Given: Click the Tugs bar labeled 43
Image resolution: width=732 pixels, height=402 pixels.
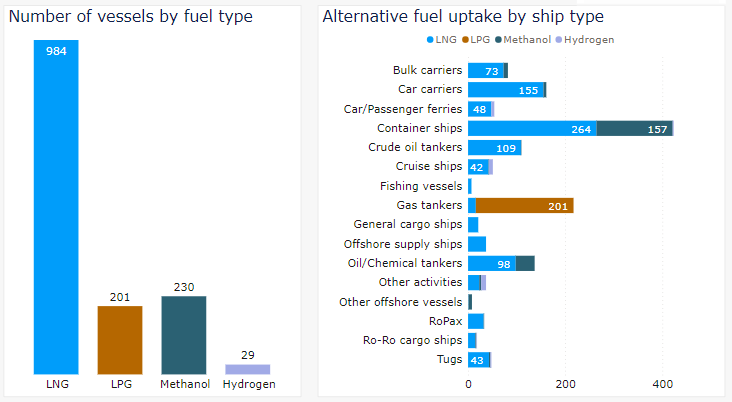Looking at the screenshot, I should 478,359.
